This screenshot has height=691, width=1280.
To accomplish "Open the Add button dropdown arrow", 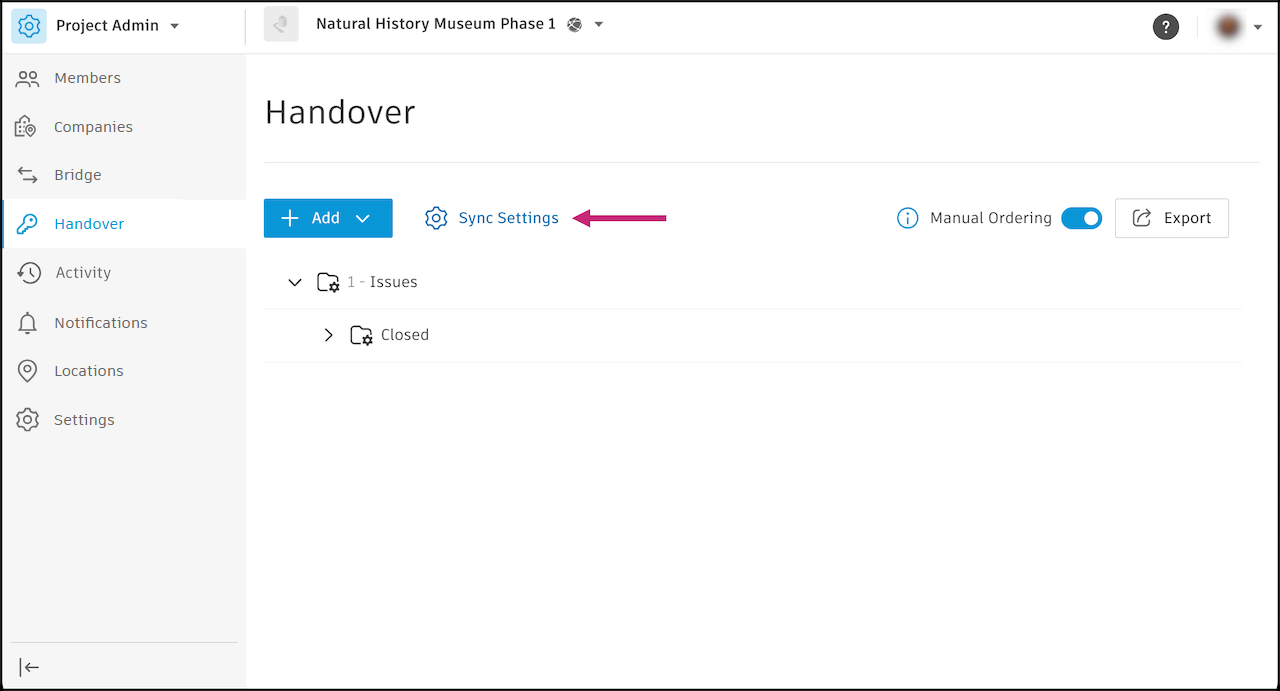I will pyautogui.click(x=362, y=217).
